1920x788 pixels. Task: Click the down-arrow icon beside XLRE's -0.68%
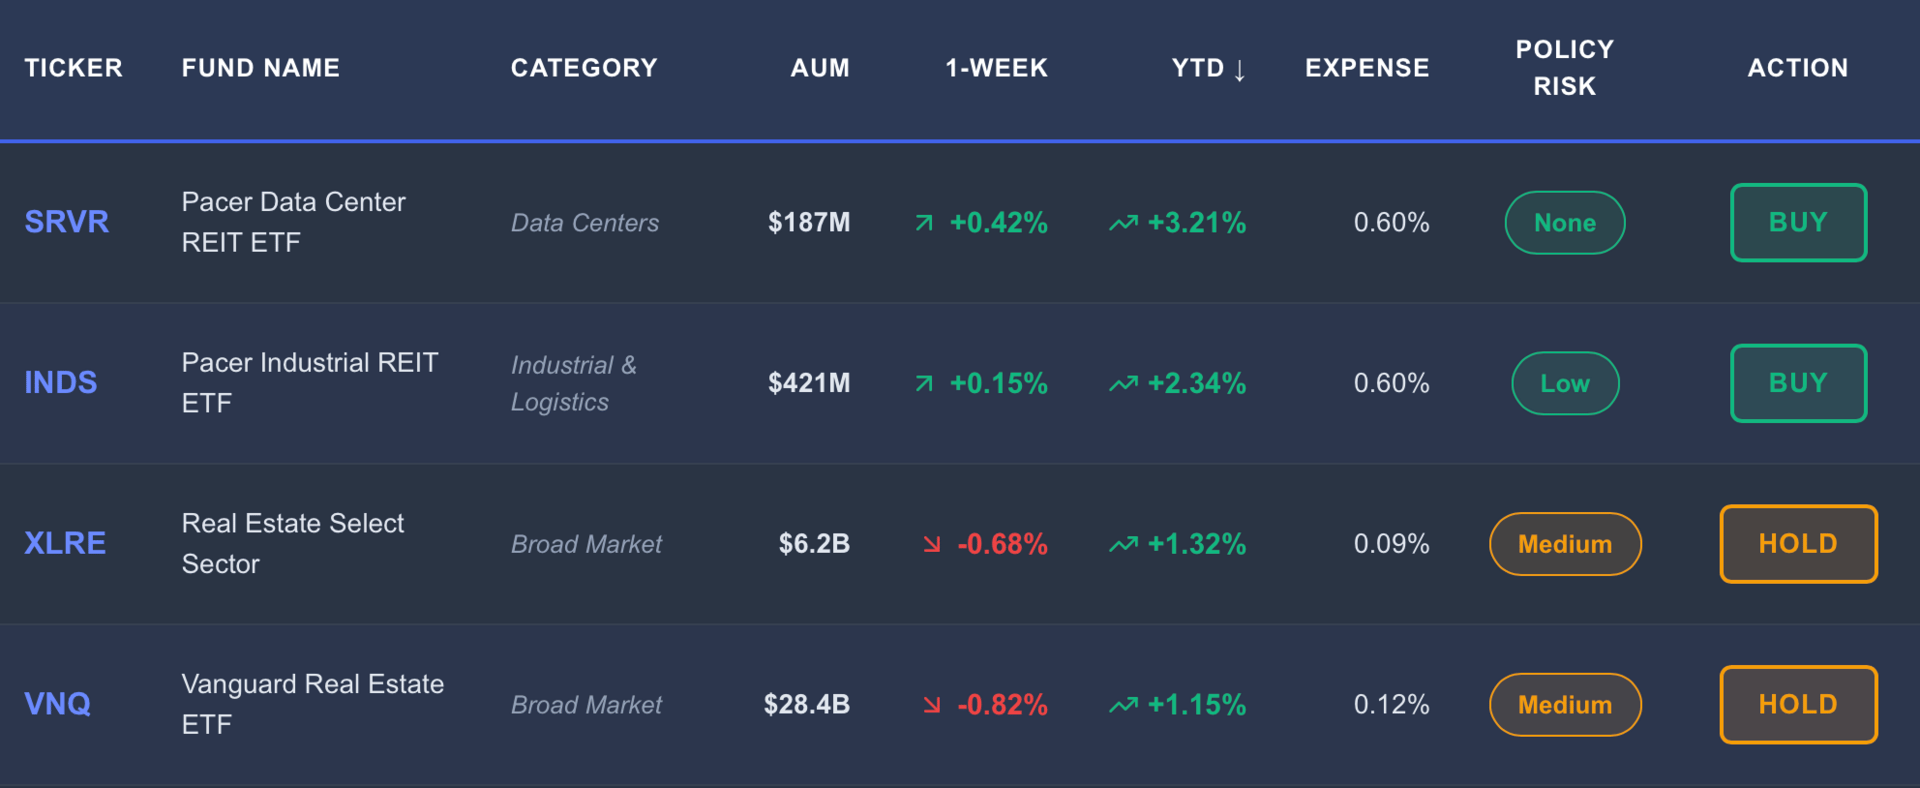932,544
